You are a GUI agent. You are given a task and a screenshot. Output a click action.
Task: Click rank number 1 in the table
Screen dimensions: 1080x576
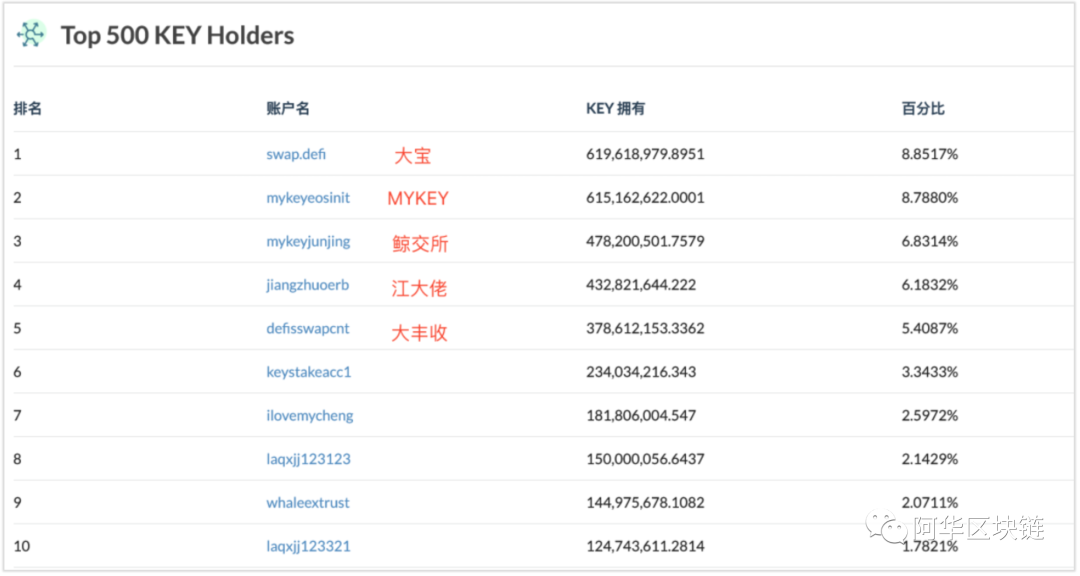pos(17,154)
